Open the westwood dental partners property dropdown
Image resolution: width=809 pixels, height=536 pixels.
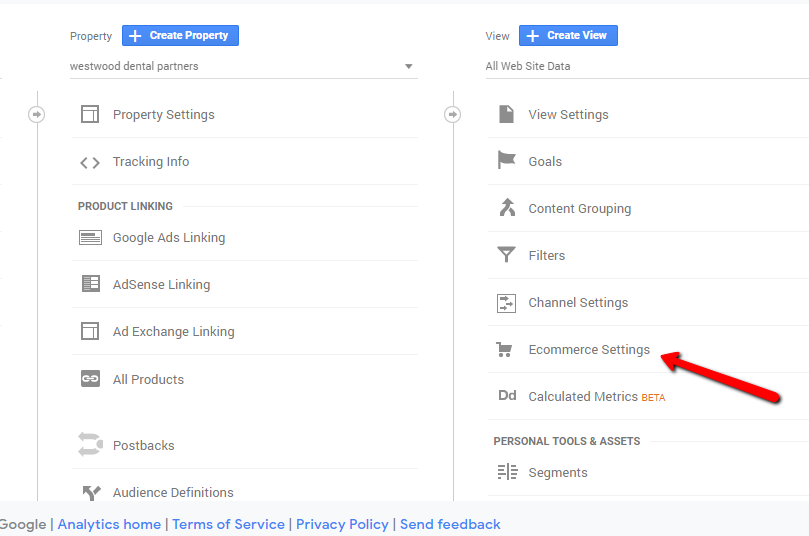[x=244, y=66]
